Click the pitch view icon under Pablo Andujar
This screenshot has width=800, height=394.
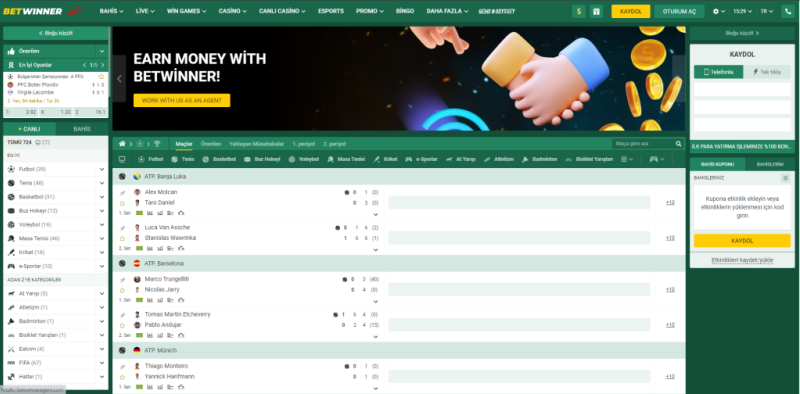tap(139, 335)
